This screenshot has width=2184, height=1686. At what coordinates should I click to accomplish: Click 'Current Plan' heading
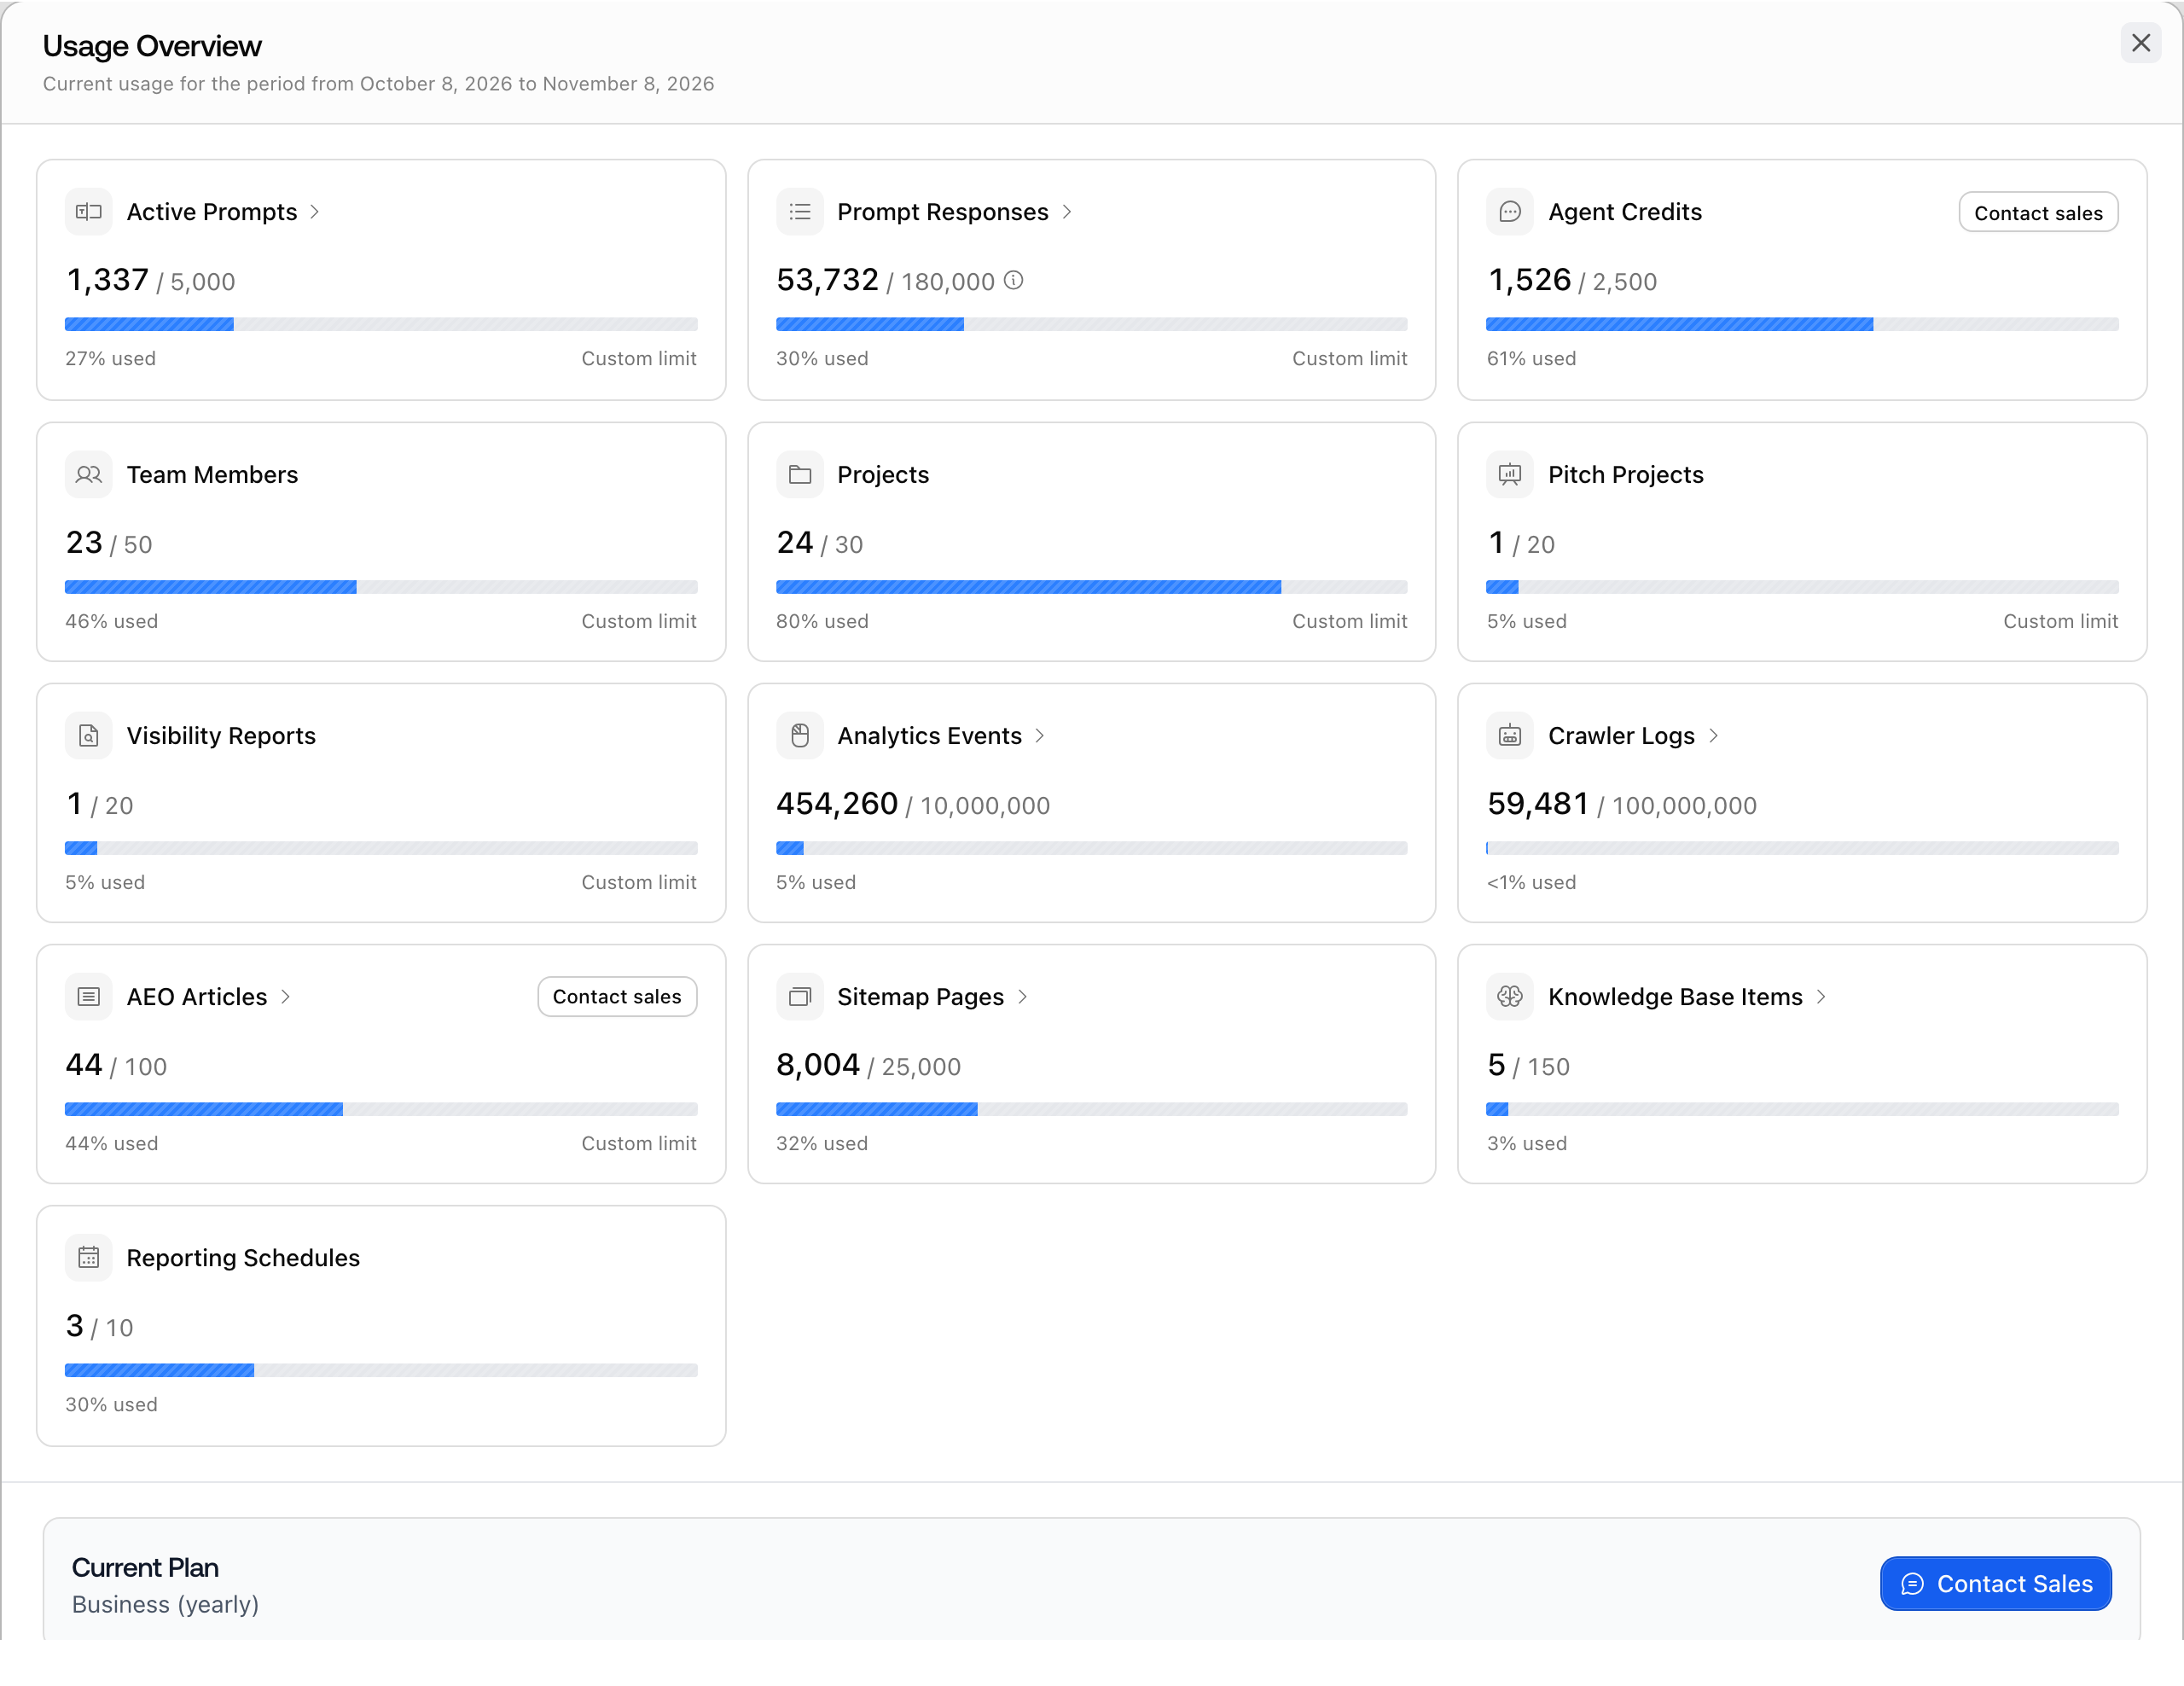click(x=145, y=1567)
